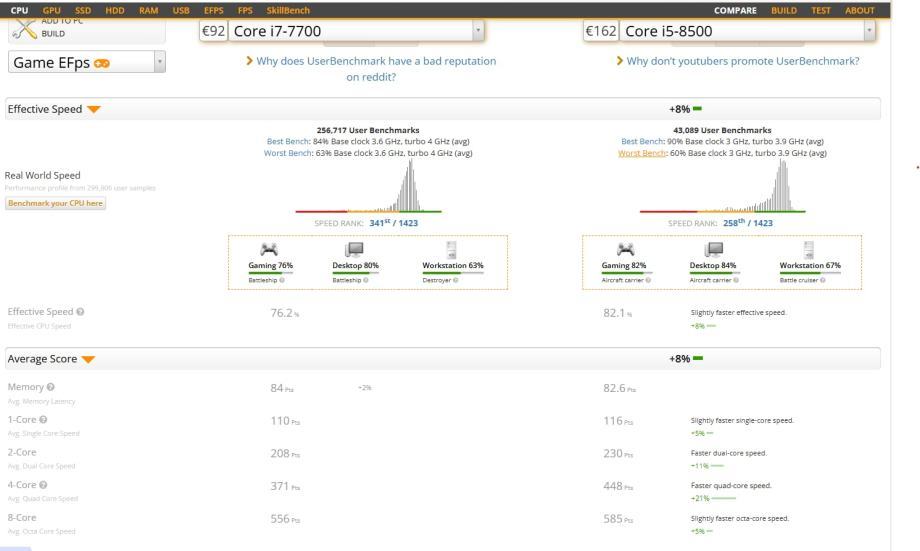Viewport: 920px width, 551px height.
Task: Open Best Bench link for Core i5-8500
Action: point(642,141)
